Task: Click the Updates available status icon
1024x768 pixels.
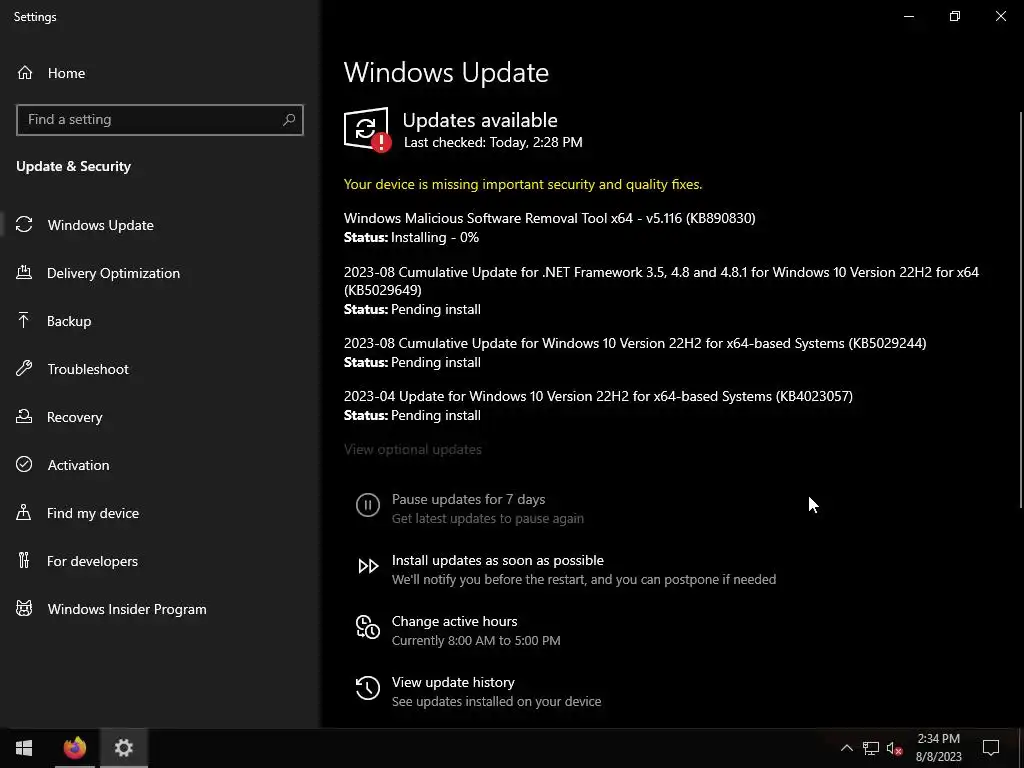Action: pos(367,129)
